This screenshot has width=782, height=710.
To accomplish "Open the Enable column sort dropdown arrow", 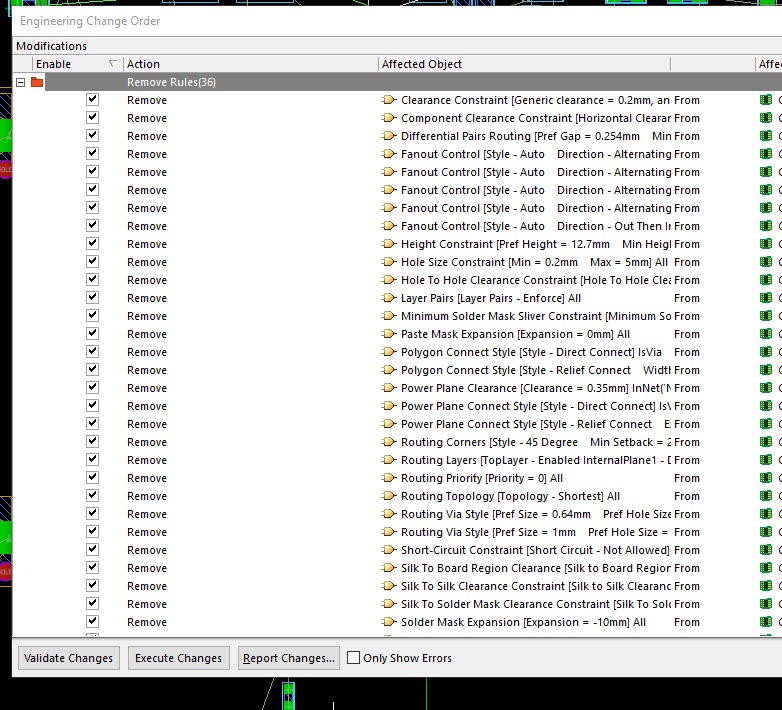I will point(112,64).
